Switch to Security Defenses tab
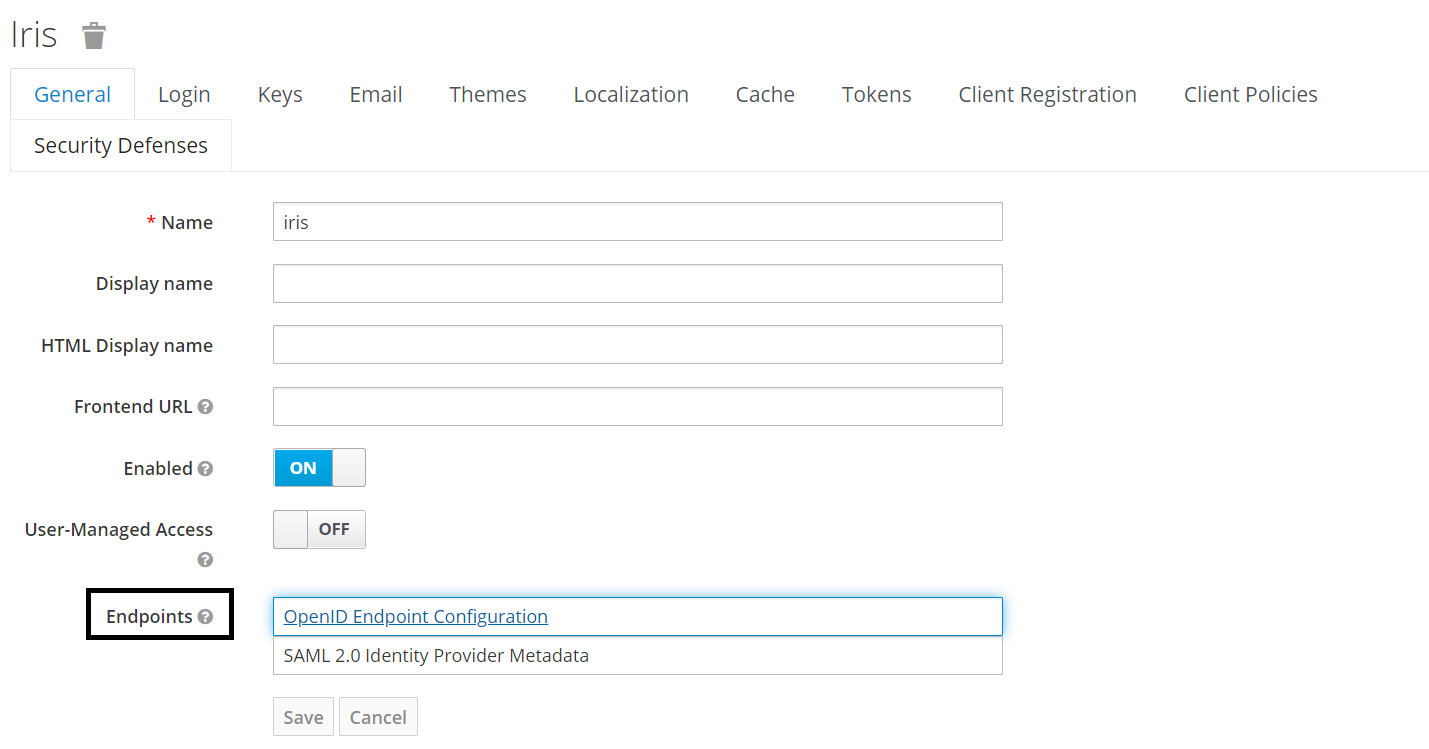Viewport: 1429px width, 749px height. tap(121, 146)
